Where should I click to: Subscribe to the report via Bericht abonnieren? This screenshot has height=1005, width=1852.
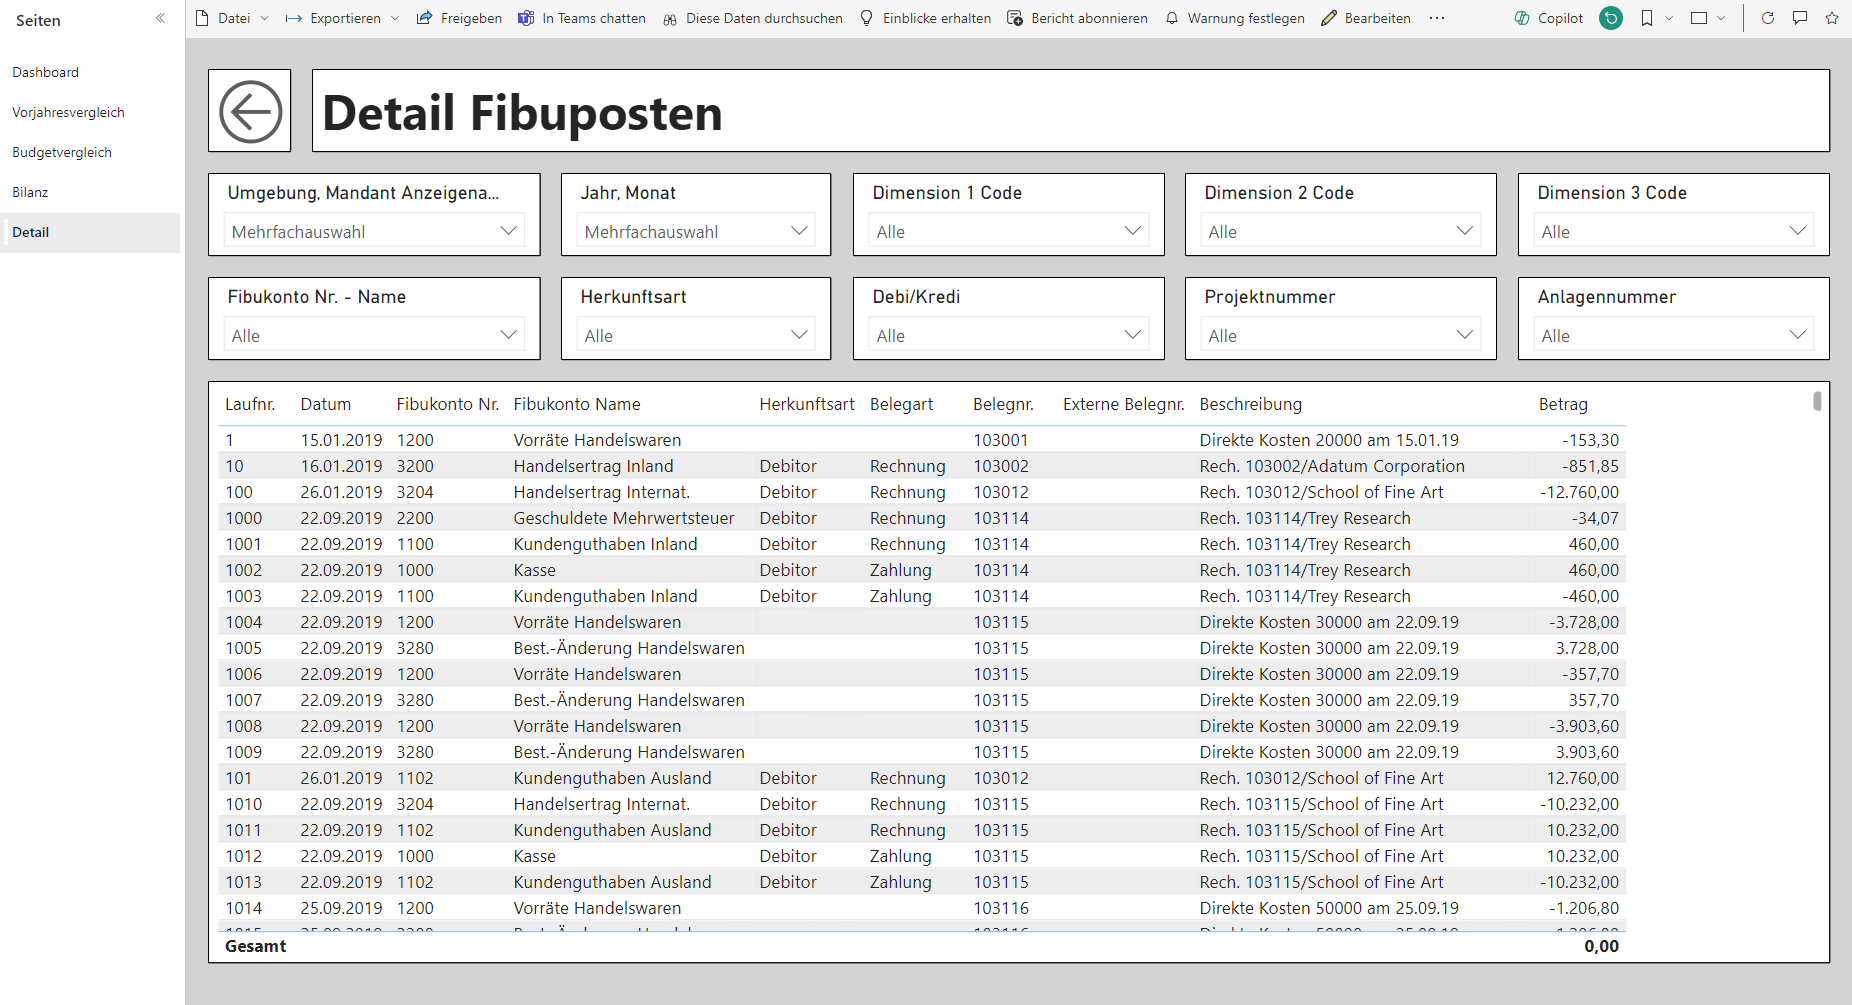pos(1077,18)
